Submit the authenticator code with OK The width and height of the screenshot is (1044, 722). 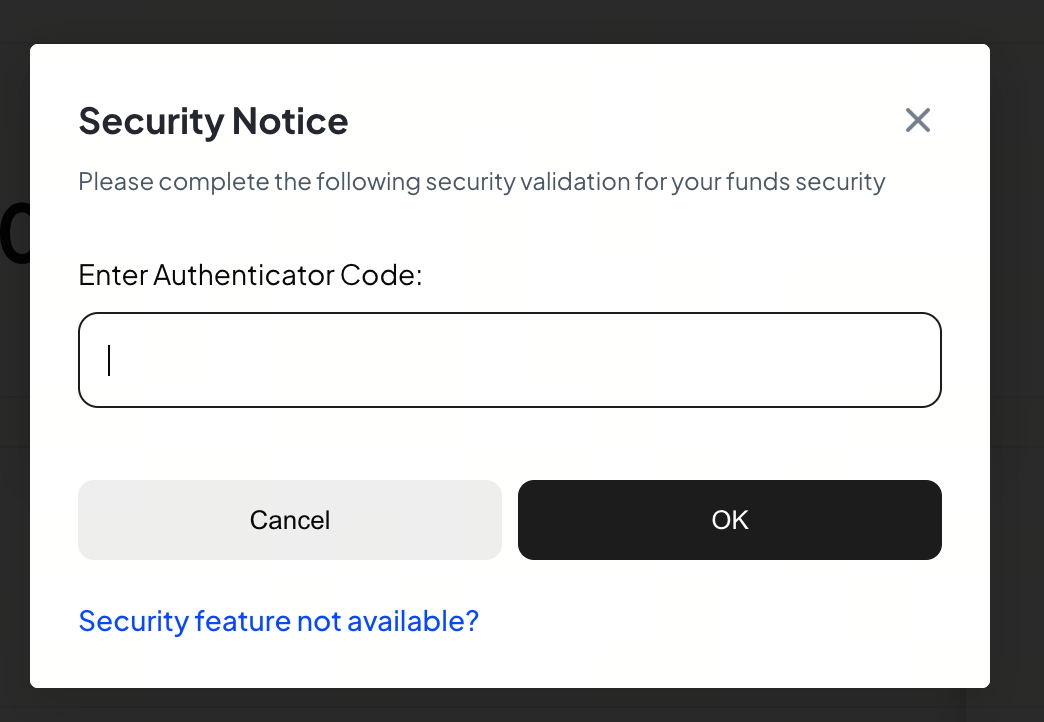pos(730,520)
